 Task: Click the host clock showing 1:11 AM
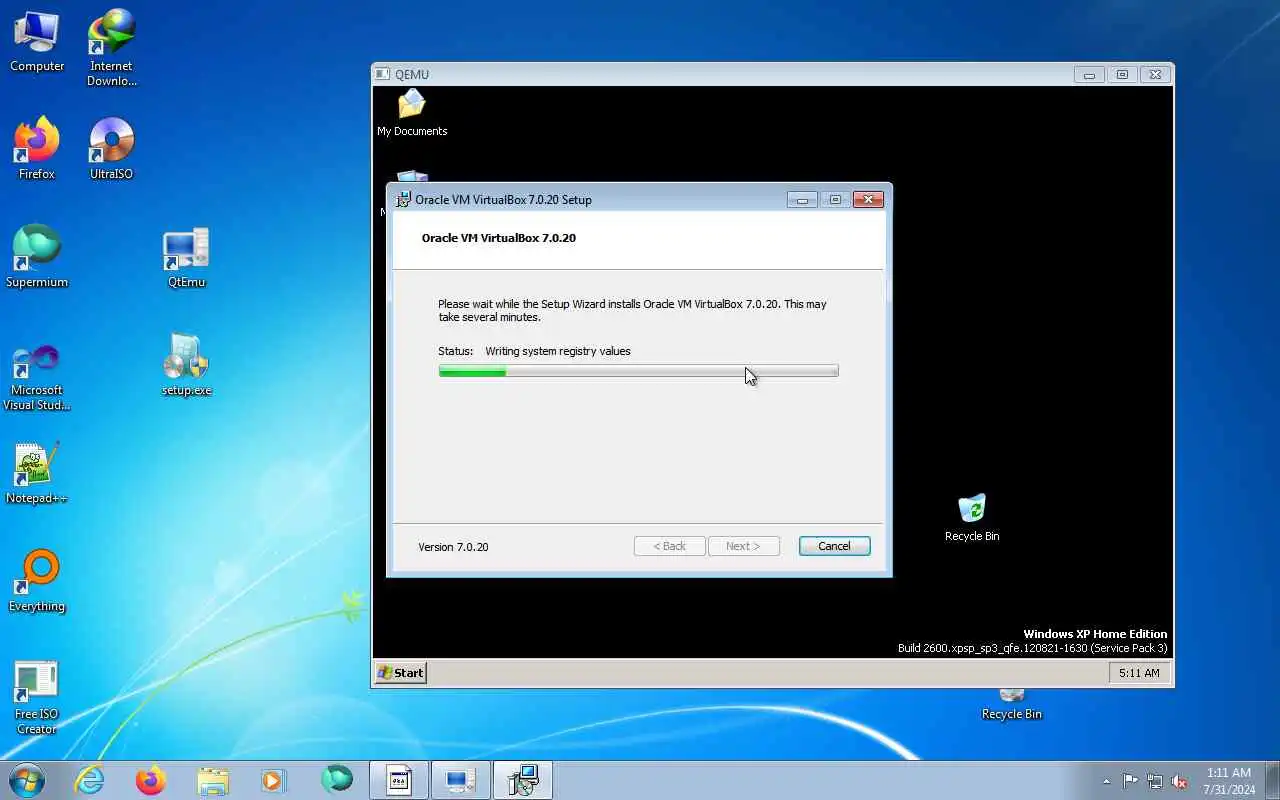[1229, 781]
